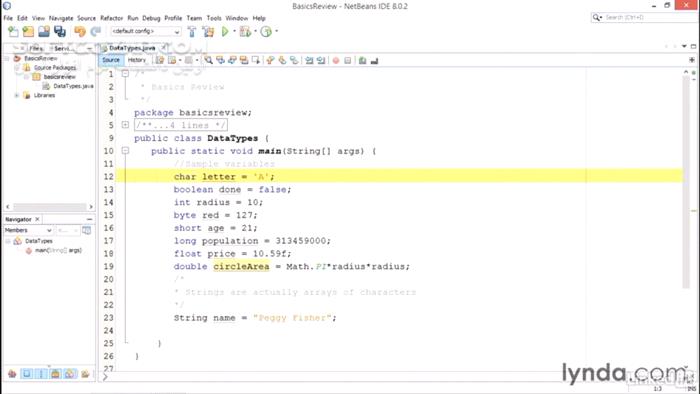Viewport: 700px width, 394px height.
Task: Click Projects panel horizontal scrollbar
Action: pyautogui.click(x=49, y=207)
